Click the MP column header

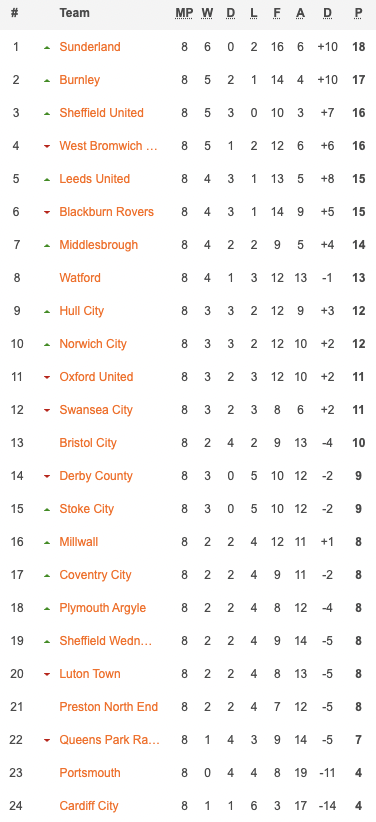tap(184, 13)
